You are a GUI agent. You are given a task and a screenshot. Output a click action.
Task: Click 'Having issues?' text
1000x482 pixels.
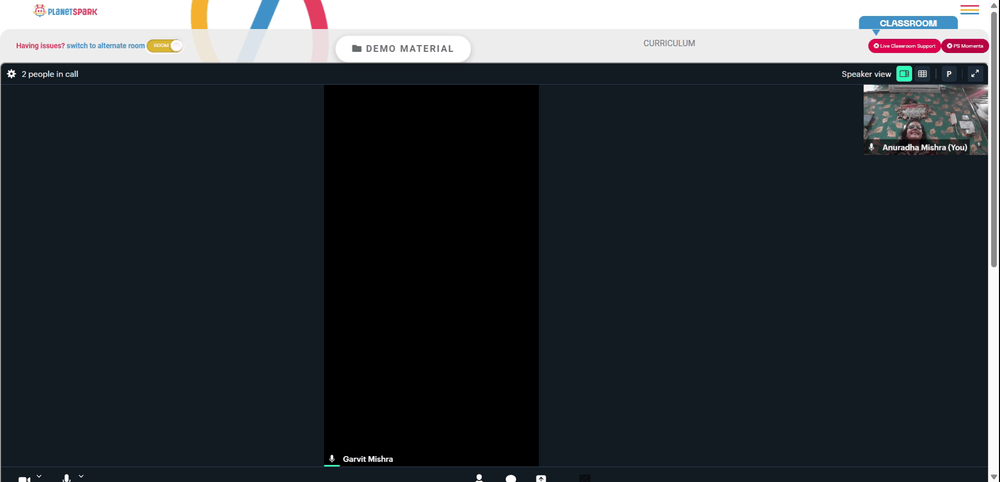(x=40, y=46)
